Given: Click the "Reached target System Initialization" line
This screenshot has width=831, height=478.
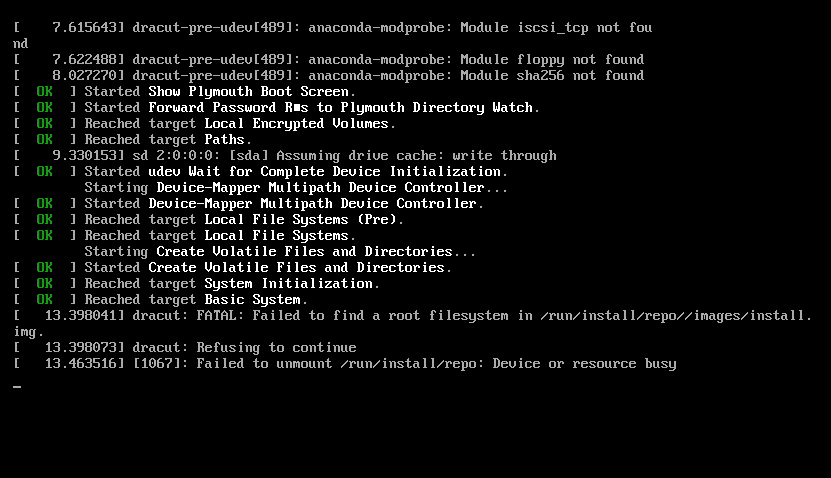Looking at the screenshot, I should point(232,284).
